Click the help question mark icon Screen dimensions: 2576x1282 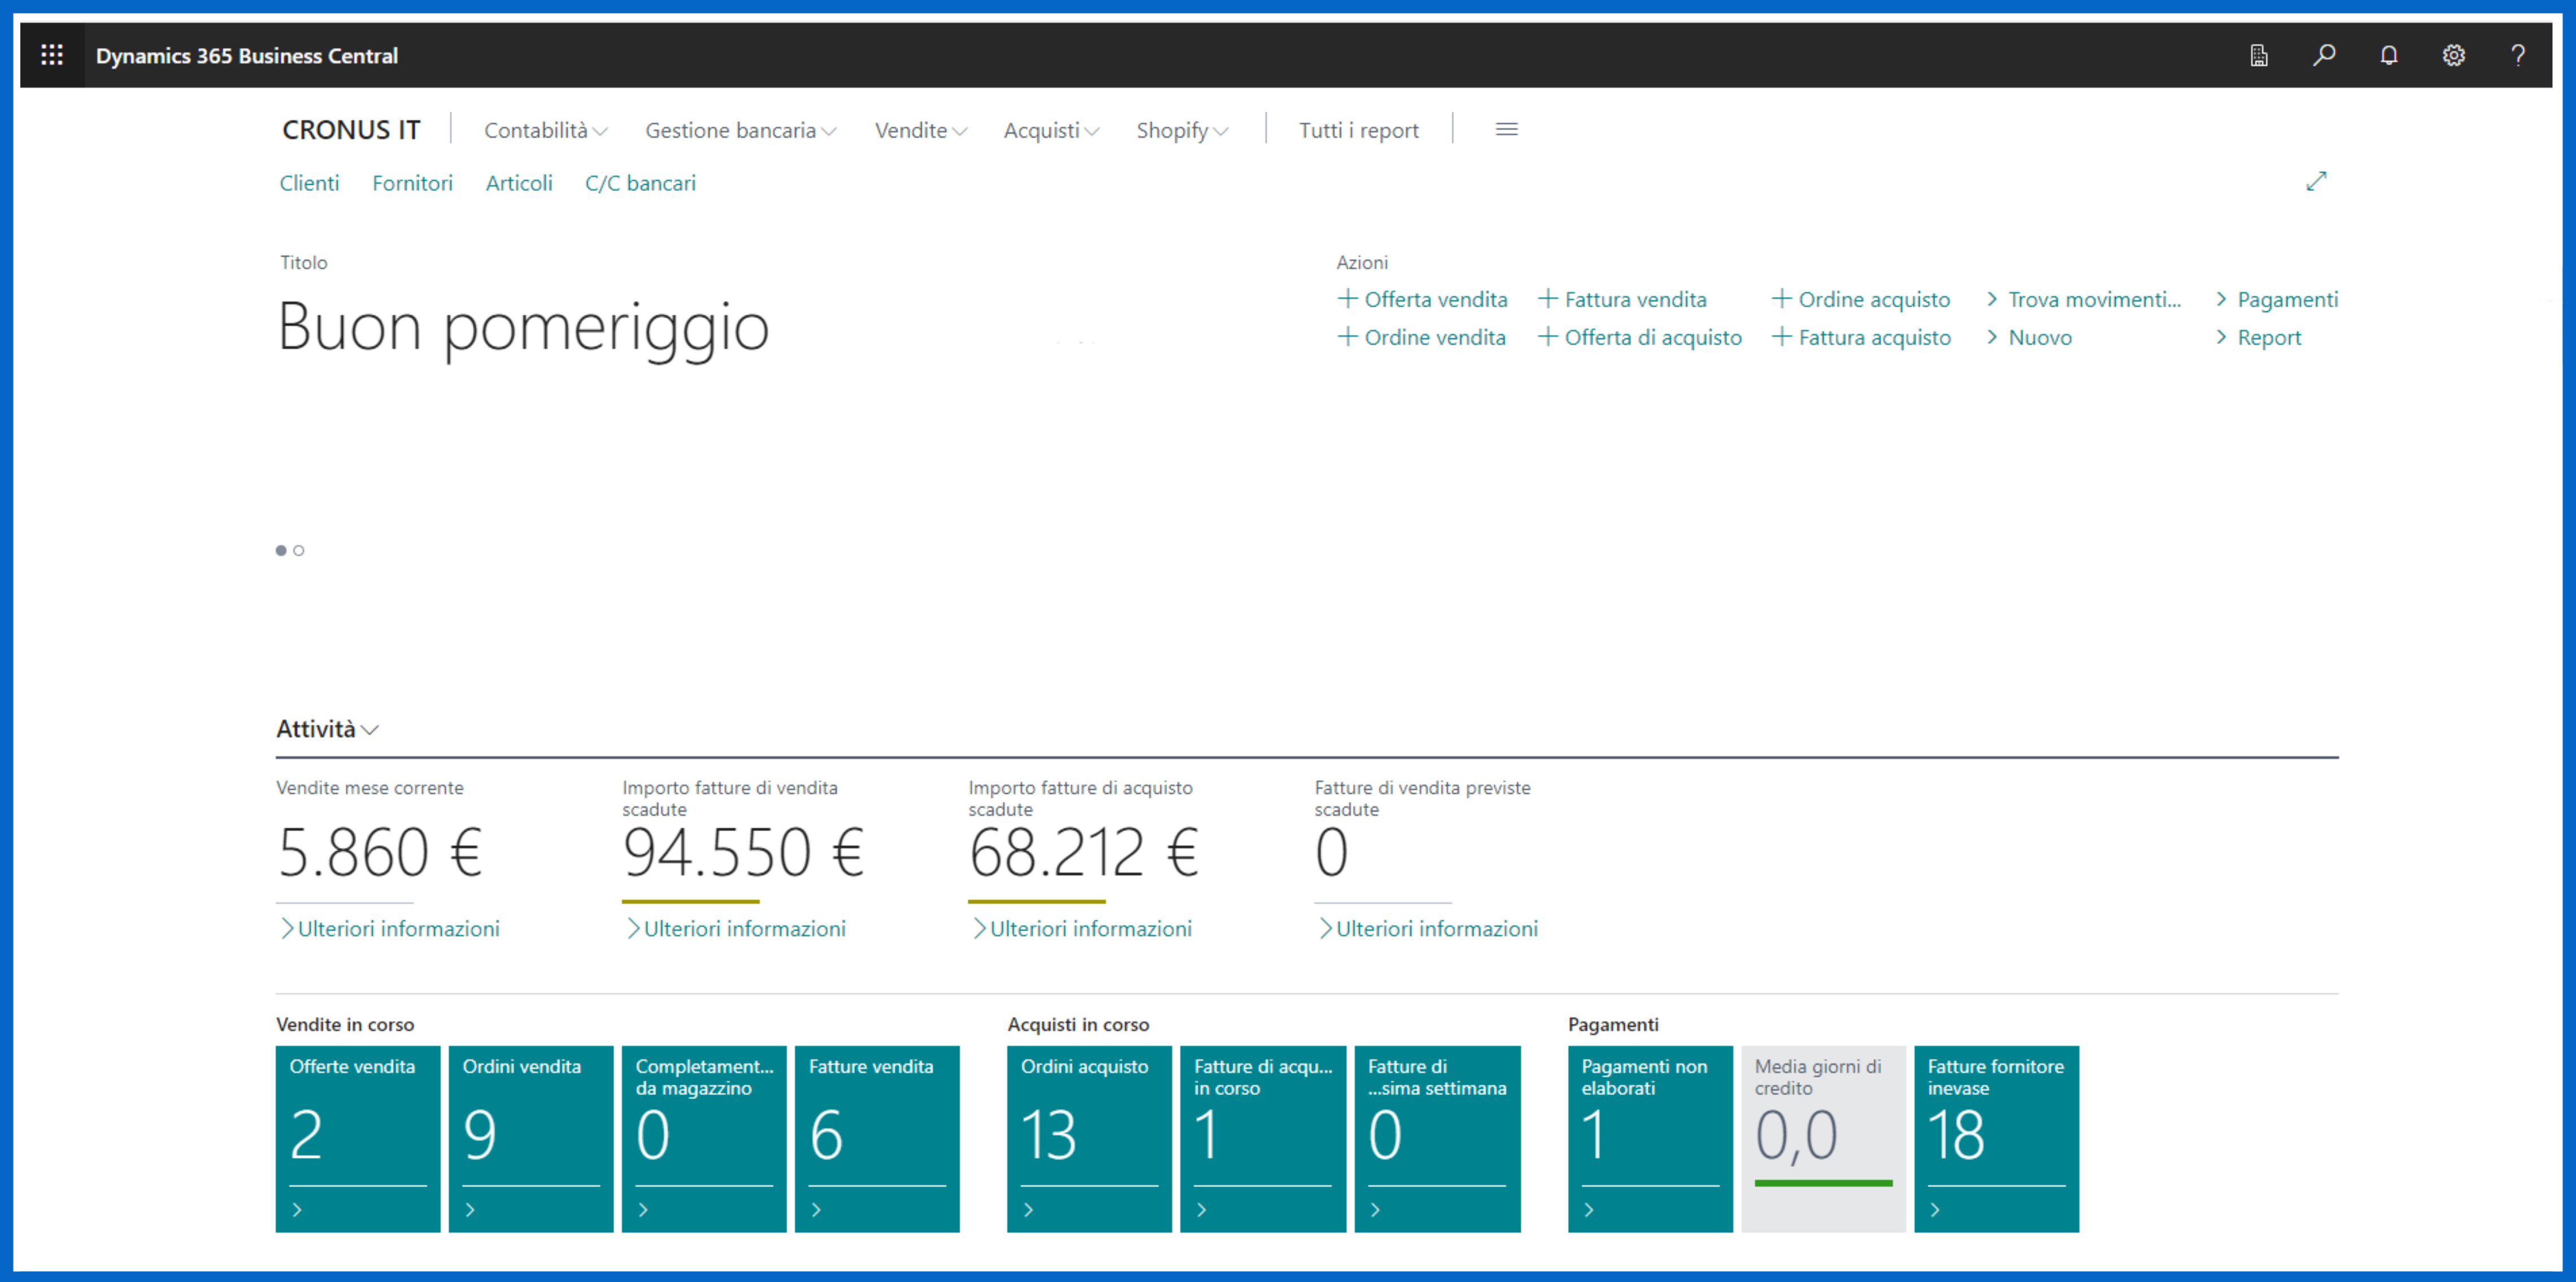(x=2518, y=55)
